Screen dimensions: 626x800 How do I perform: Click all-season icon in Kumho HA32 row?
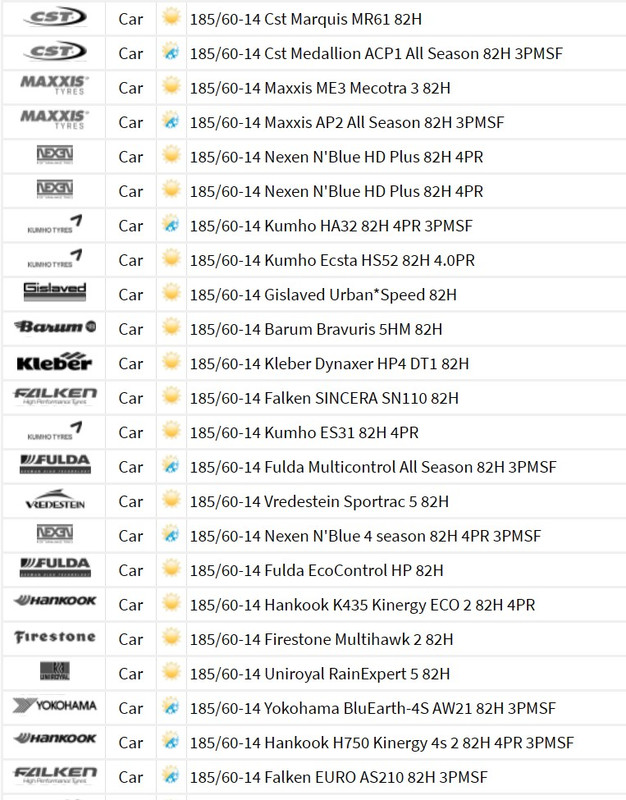click(x=171, y=224)
